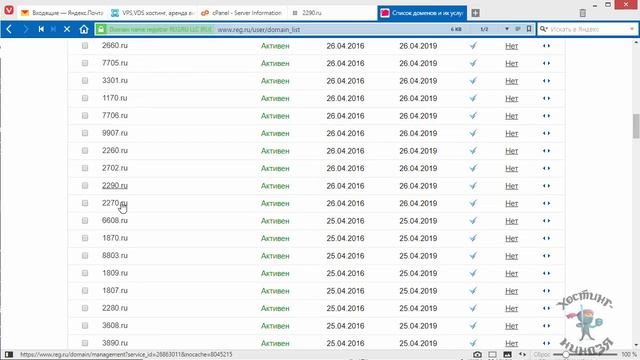Select the 3301.ru row checkbox
The width and height of the screenshot is (640, 360).
pyautogui.click(x=85, y=81)
